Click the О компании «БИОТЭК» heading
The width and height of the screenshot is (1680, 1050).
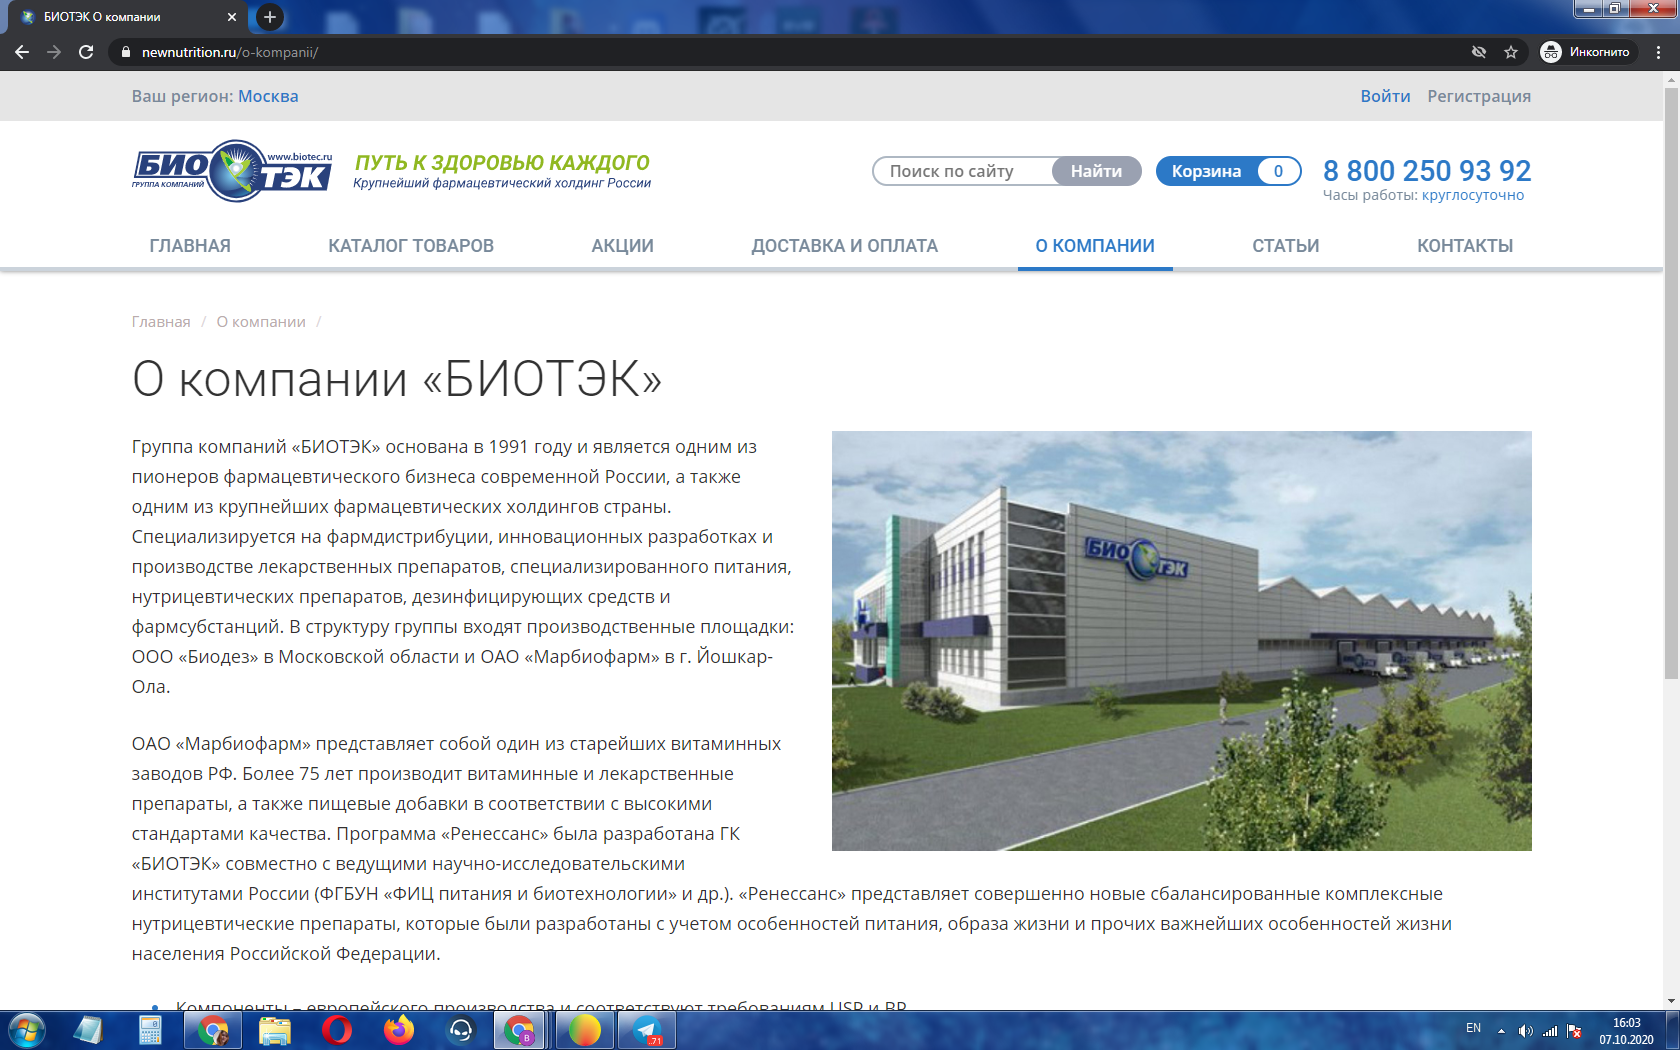(x=397, y=379)
